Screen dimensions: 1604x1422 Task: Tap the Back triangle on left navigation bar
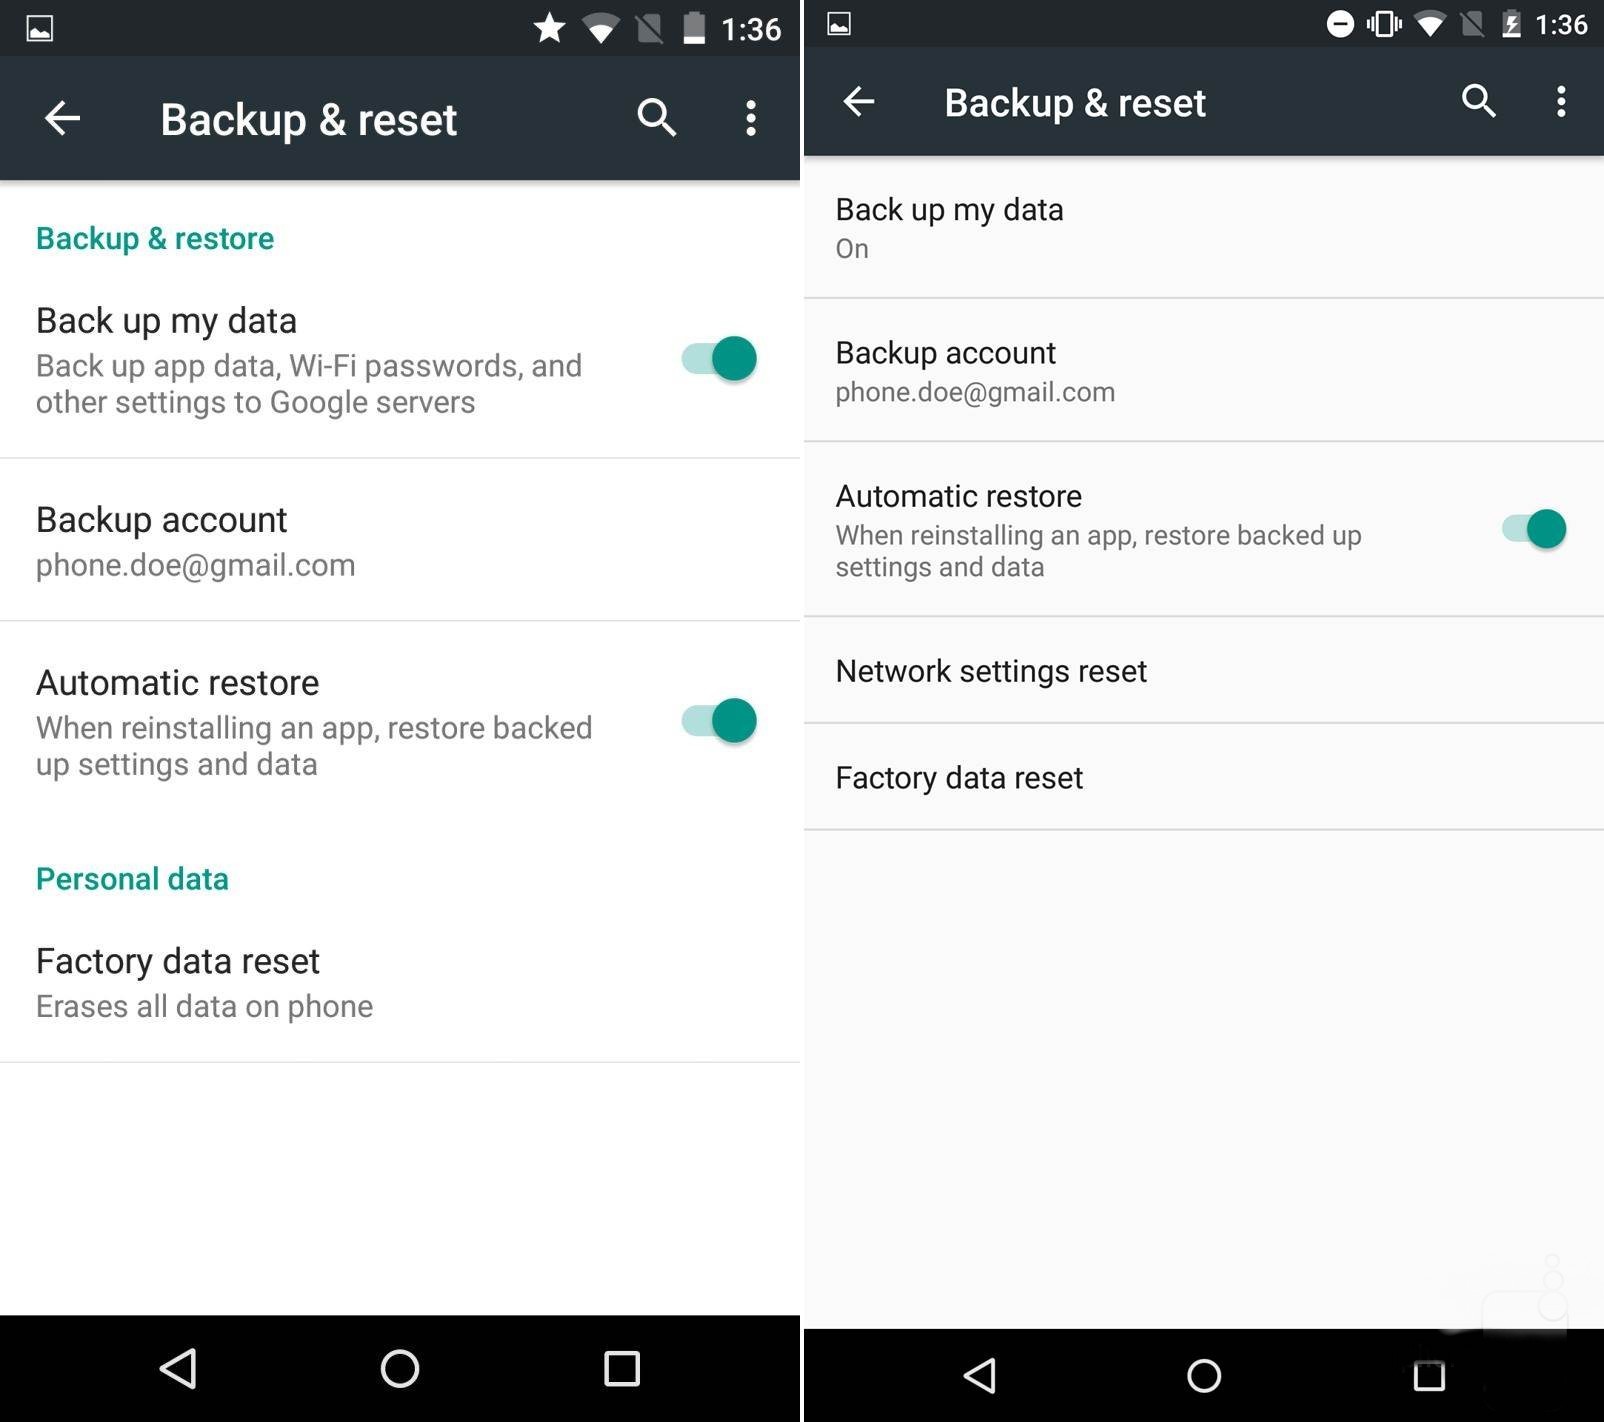point(179,1368)
